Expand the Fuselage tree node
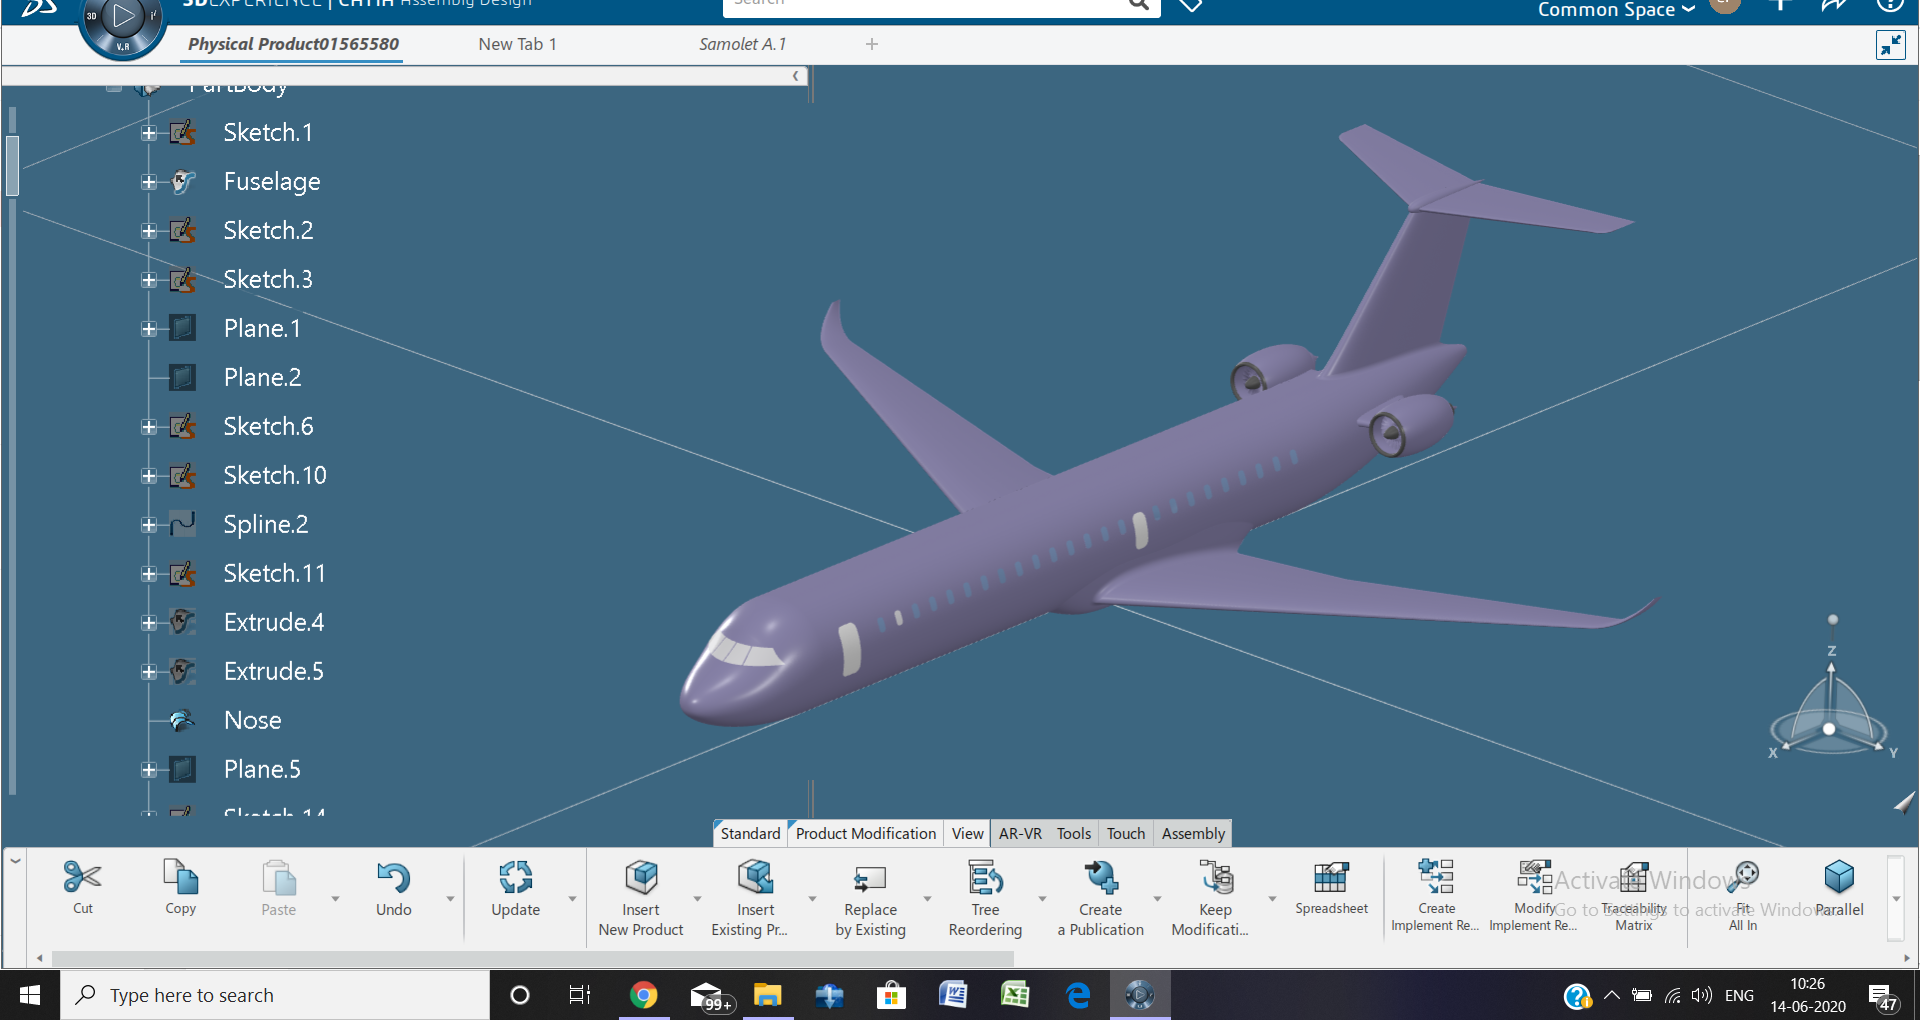The image size is (1920, 1020). point(149,182)
